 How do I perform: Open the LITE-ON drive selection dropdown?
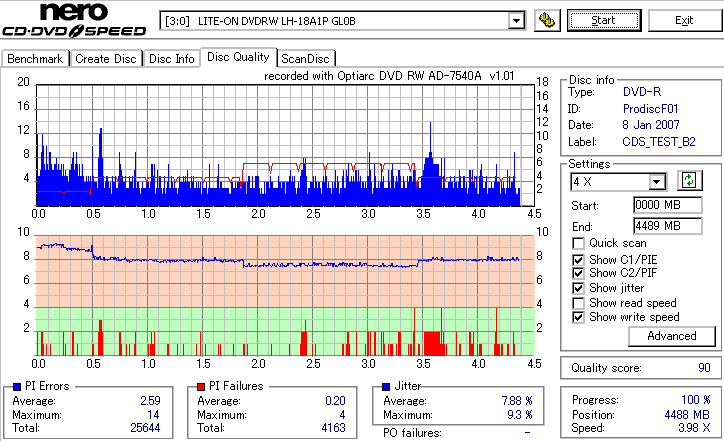pyautogui.click(x=516, y=21)
